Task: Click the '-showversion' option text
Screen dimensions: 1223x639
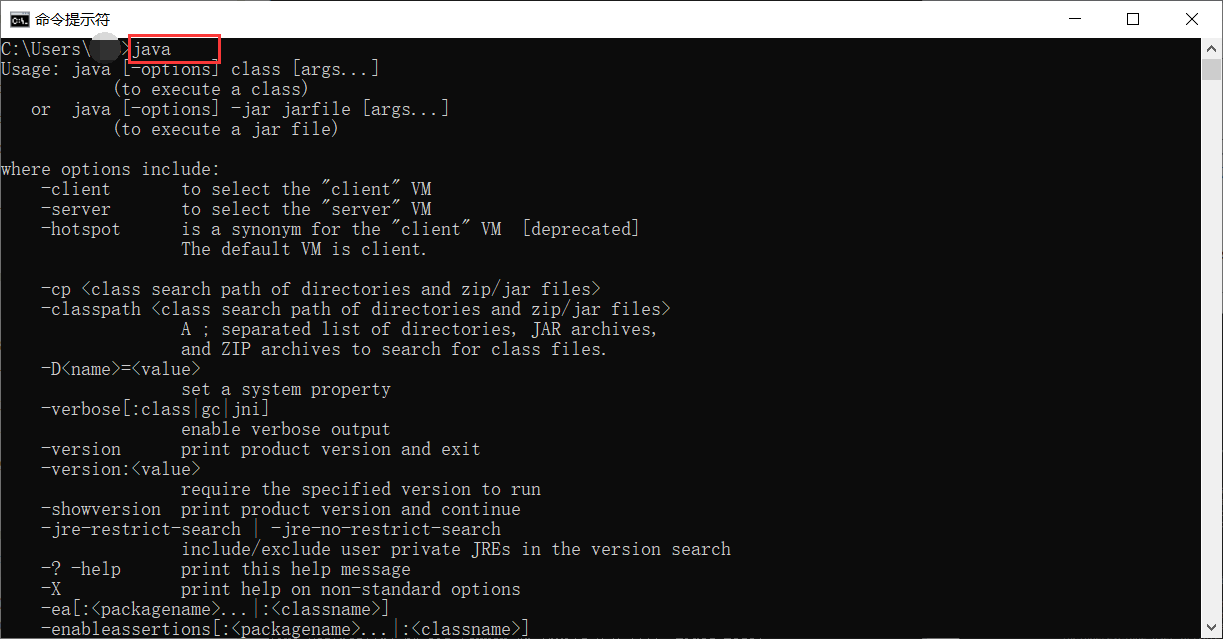Action: click(101, 509)
